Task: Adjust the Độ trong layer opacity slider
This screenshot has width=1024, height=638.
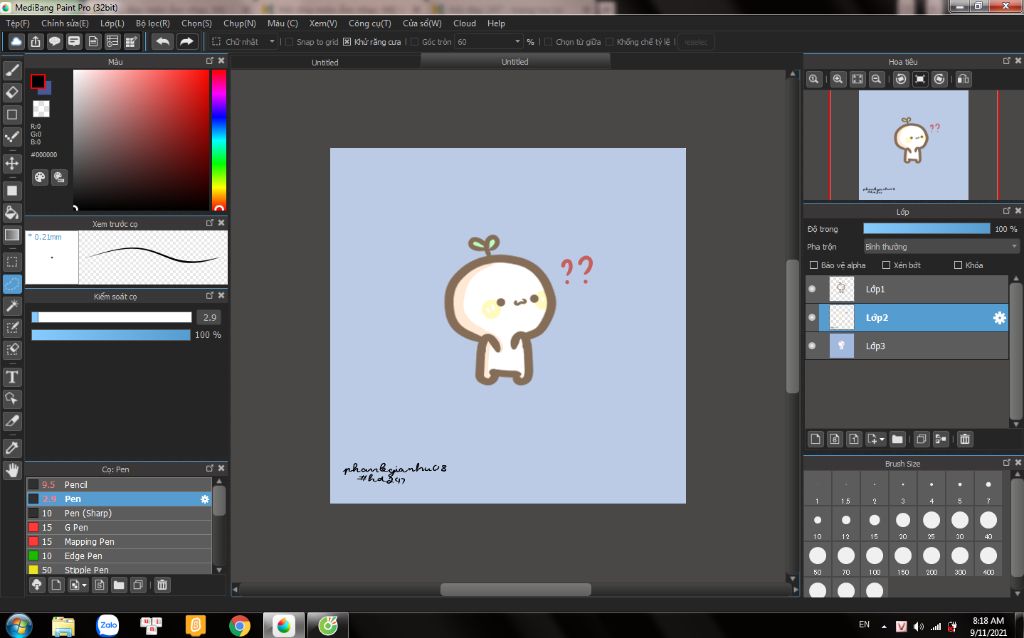Action: pos(927,229)
